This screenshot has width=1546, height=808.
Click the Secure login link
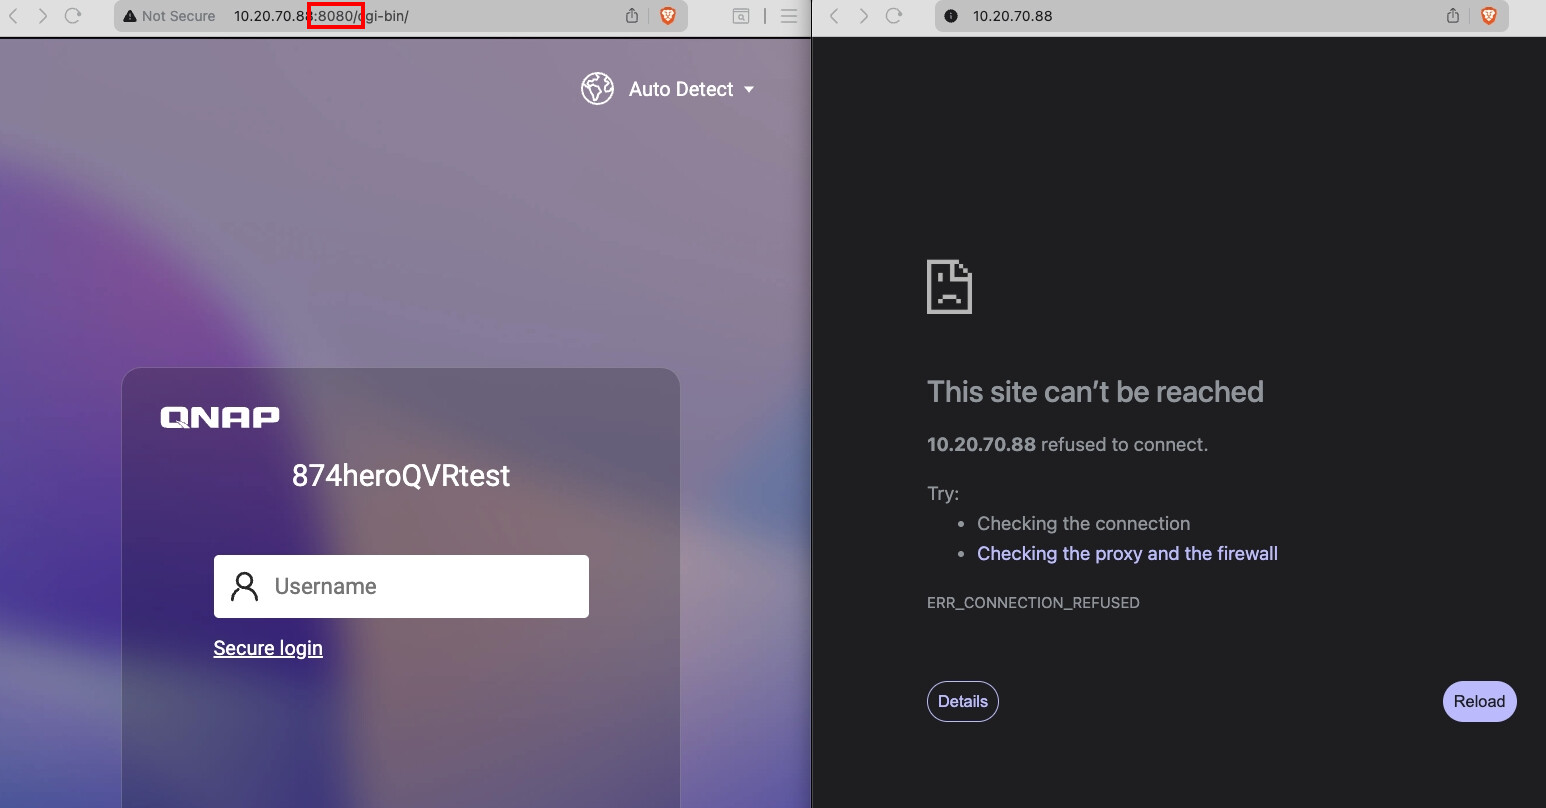268,648
